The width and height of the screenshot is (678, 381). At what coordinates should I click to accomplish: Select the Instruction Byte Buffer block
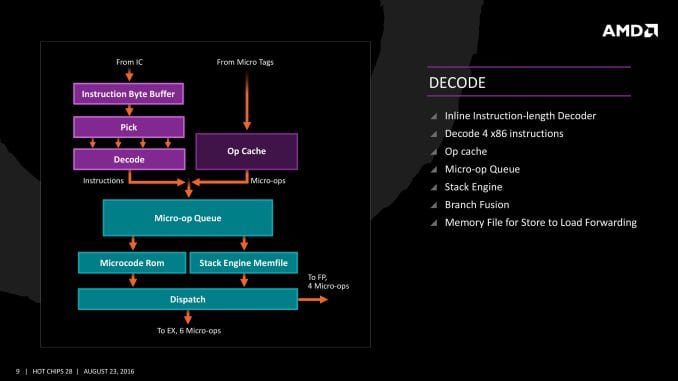128,94
